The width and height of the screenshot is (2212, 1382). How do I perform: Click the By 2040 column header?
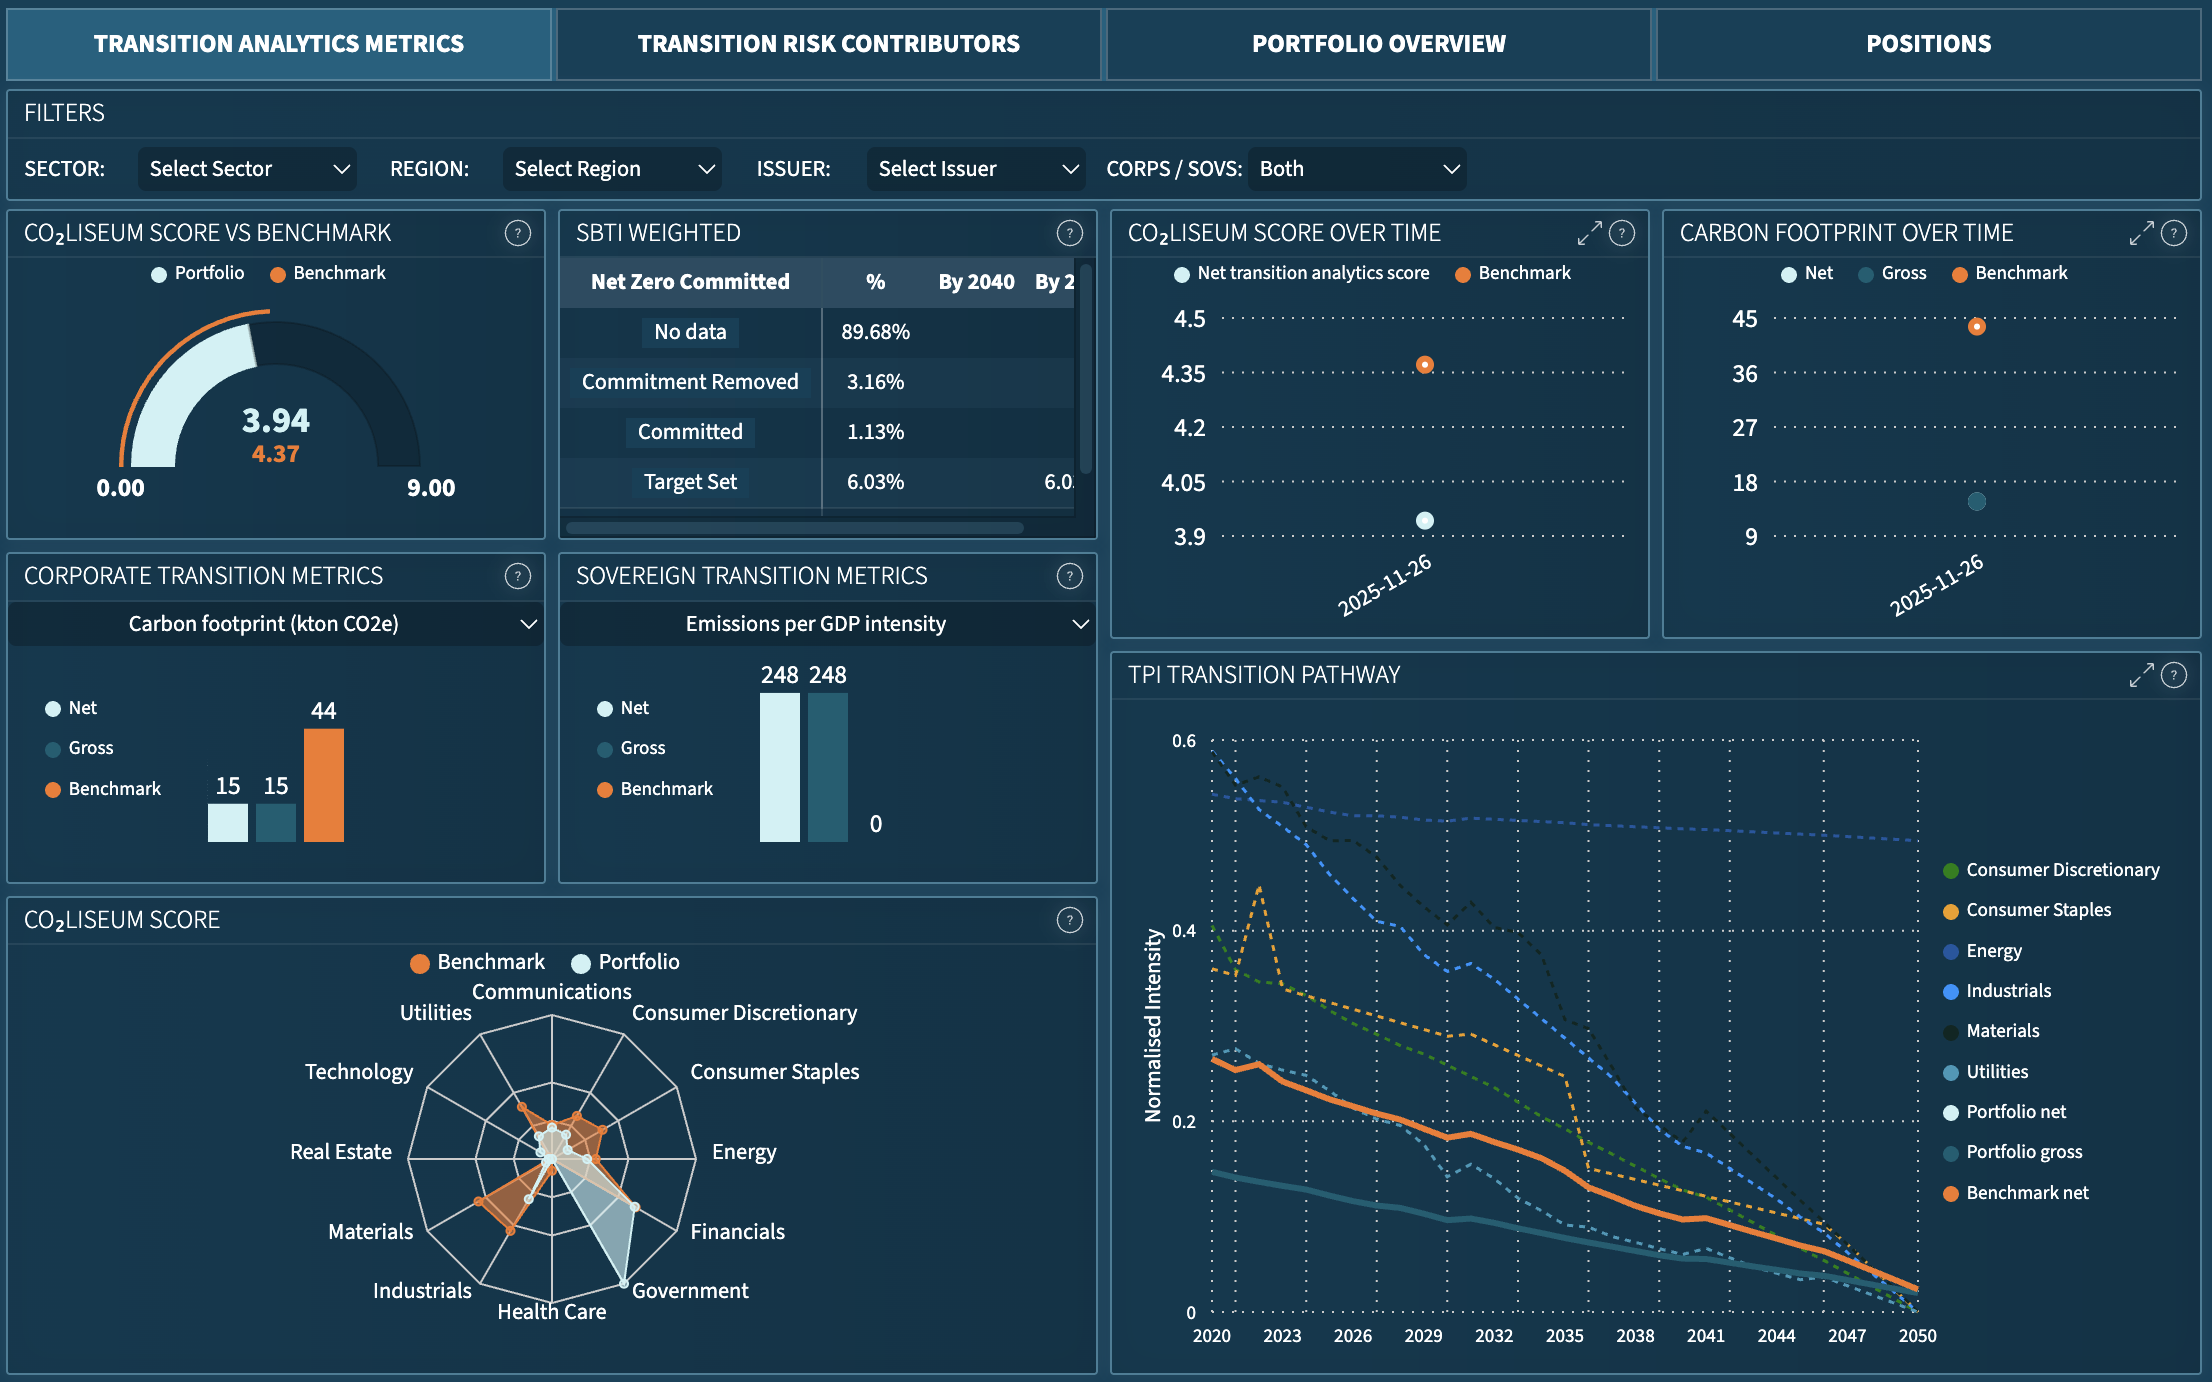[x=976, y=282]
